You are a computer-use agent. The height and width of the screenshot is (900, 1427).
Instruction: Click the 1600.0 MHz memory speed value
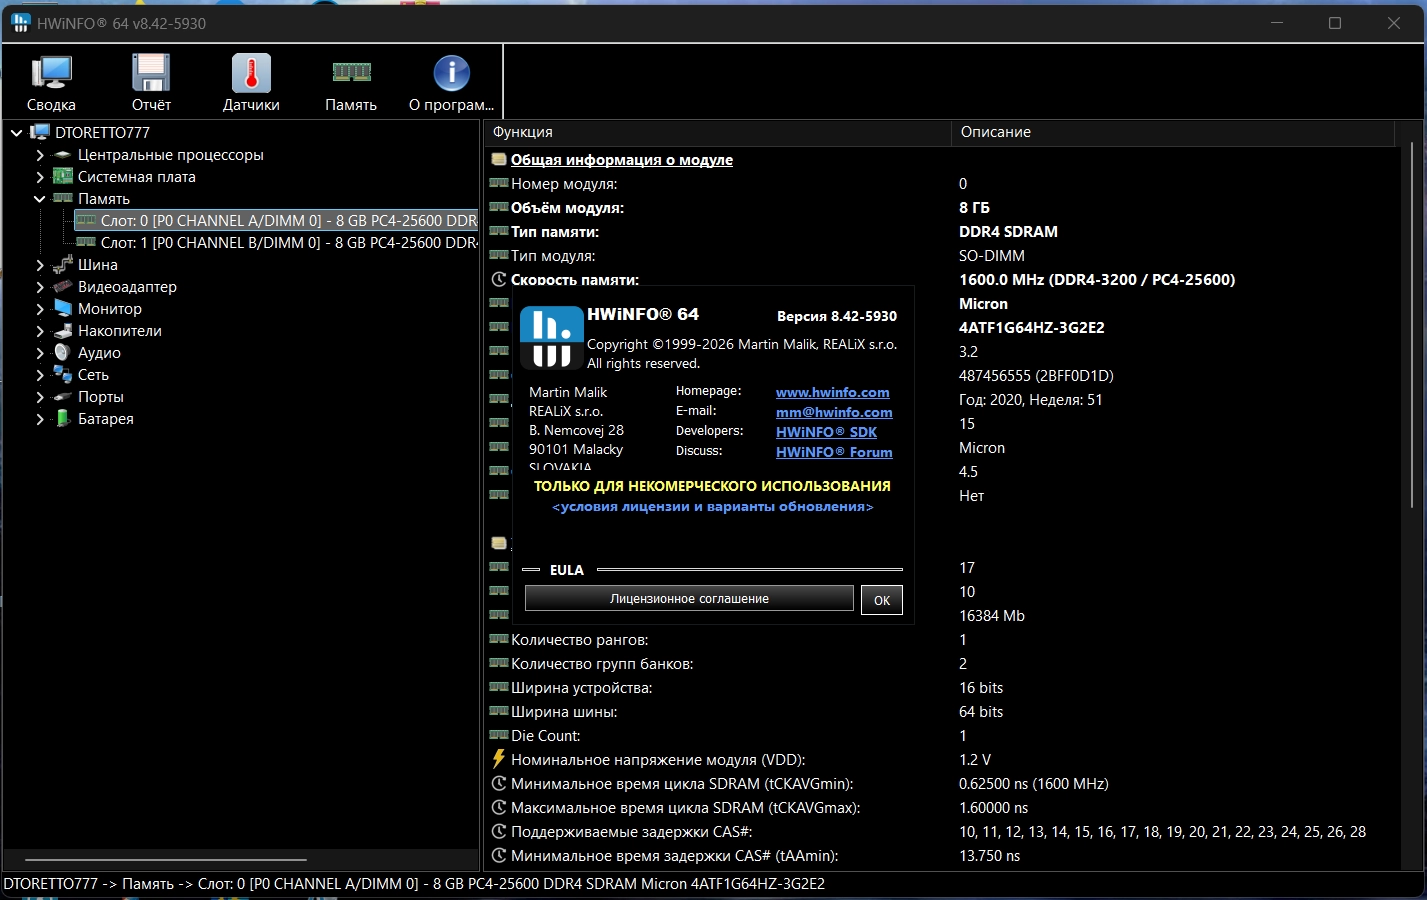pyautogui.click(x=1097, y=280)
